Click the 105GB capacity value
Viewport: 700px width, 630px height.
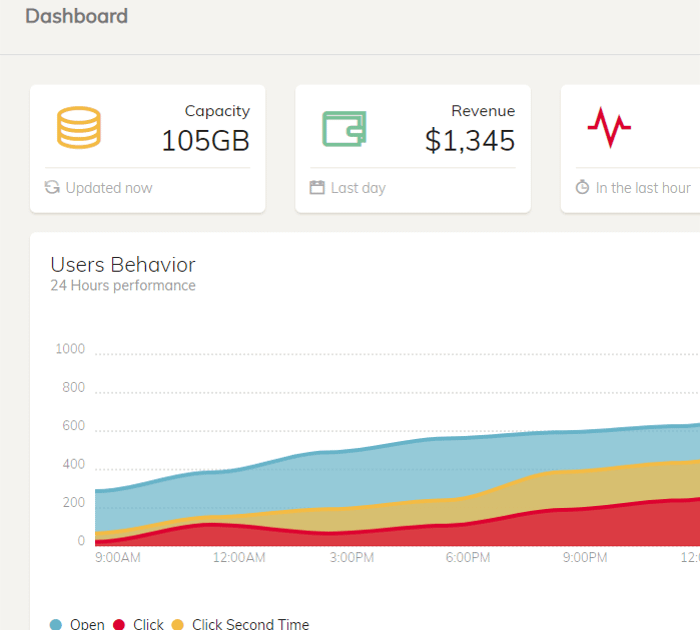coord(205,141)
